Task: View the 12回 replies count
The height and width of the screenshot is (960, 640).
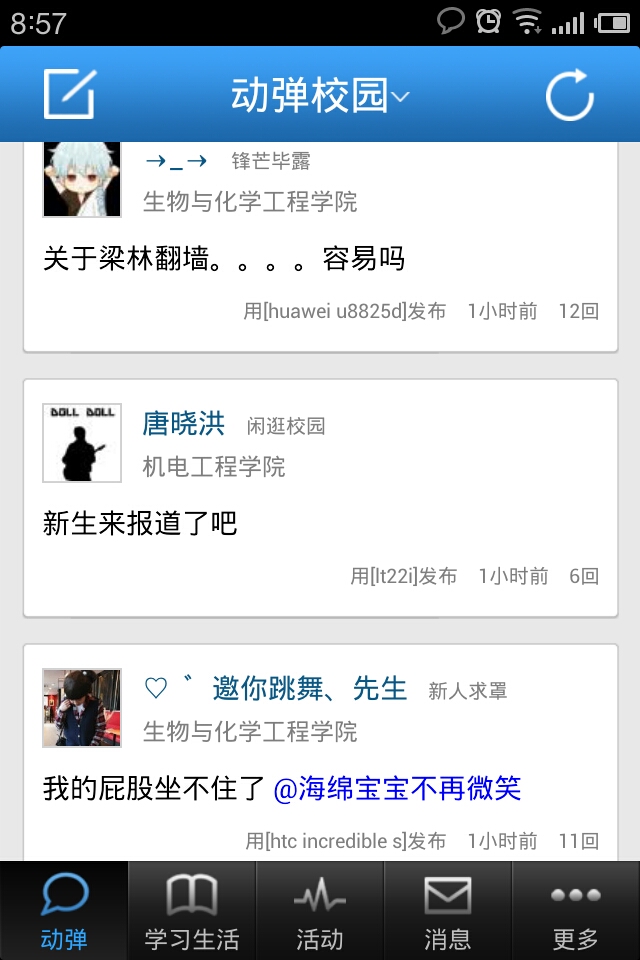Action: coord(579,311)
